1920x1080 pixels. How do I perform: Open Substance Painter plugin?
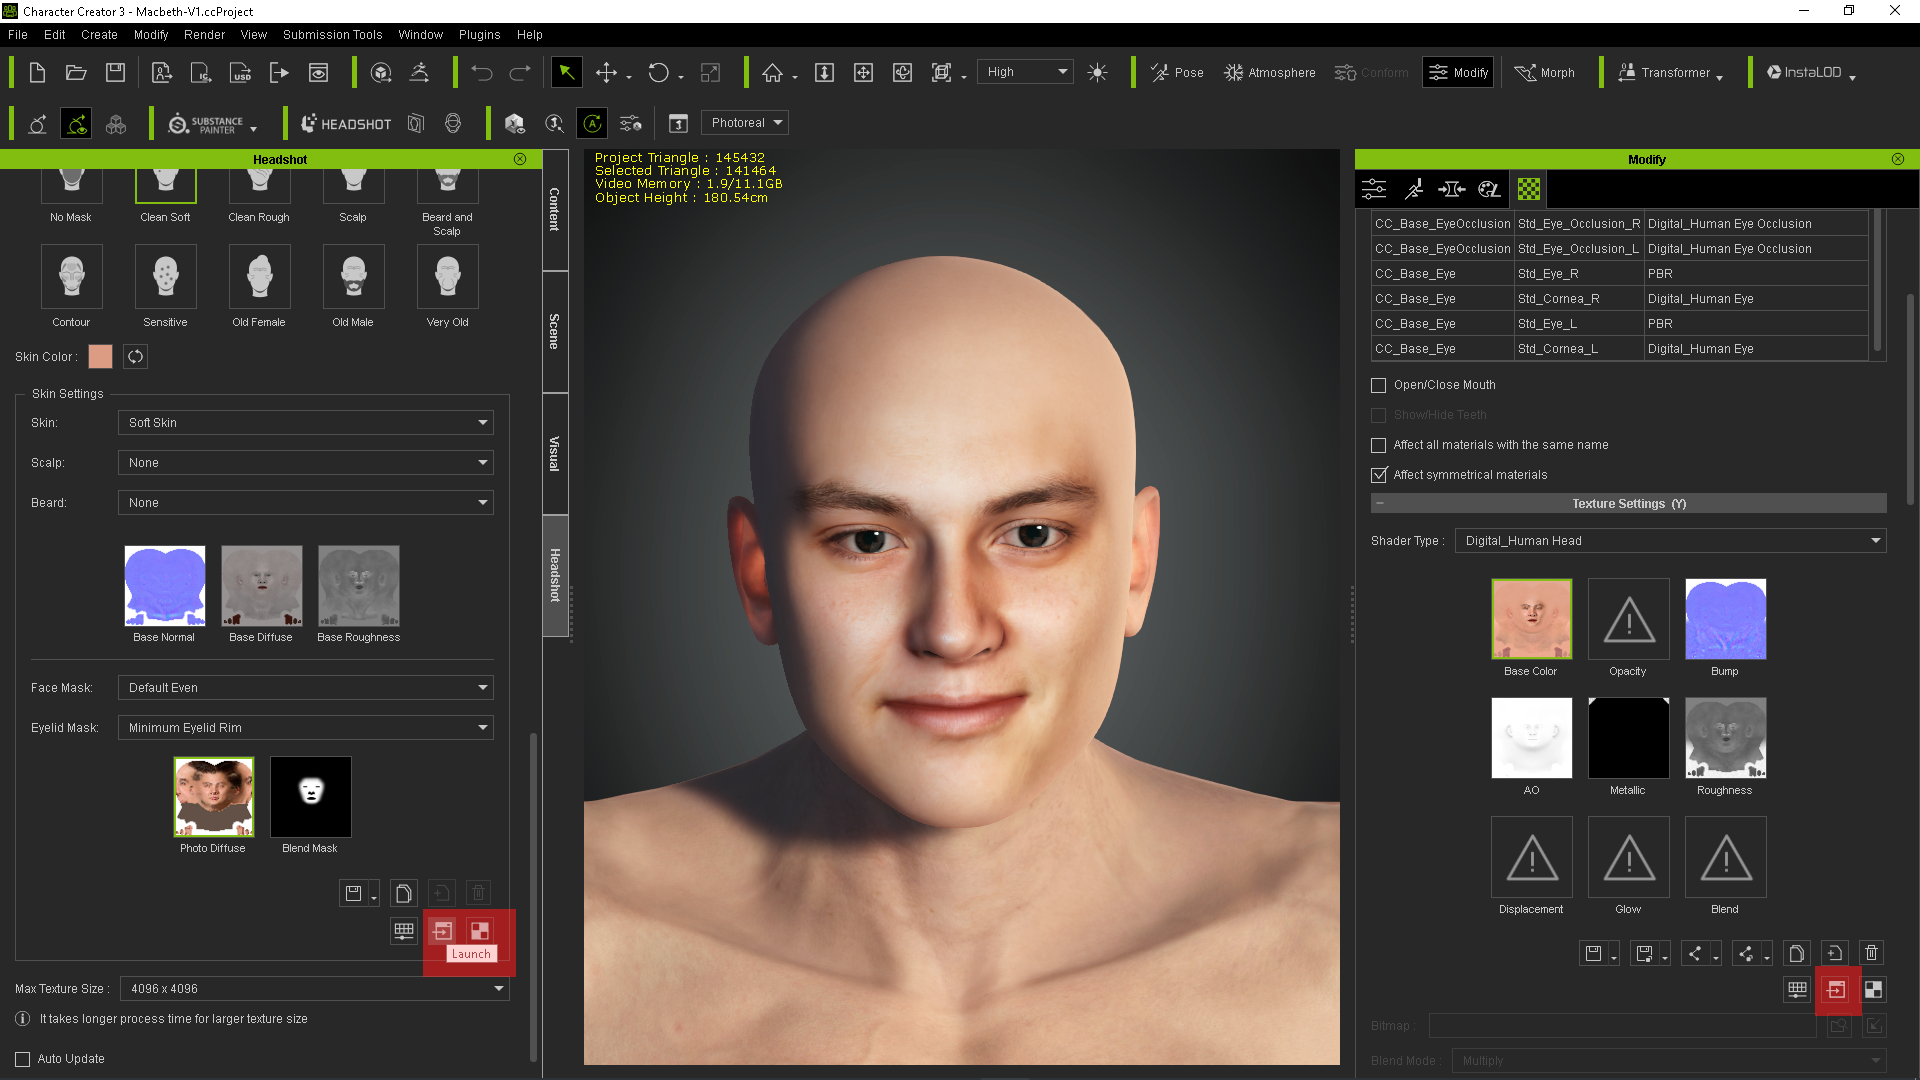click(x=212, y=123)
